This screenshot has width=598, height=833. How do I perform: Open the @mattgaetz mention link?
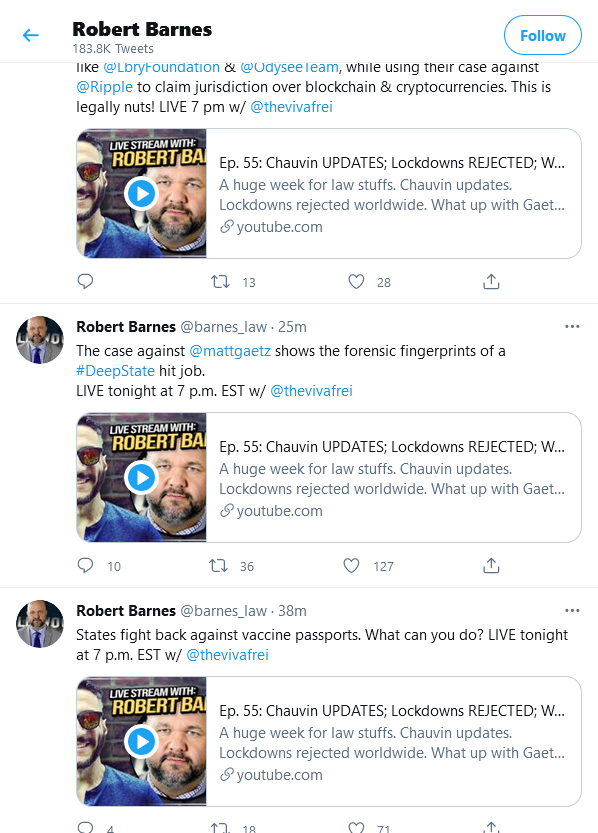[230, 351]
